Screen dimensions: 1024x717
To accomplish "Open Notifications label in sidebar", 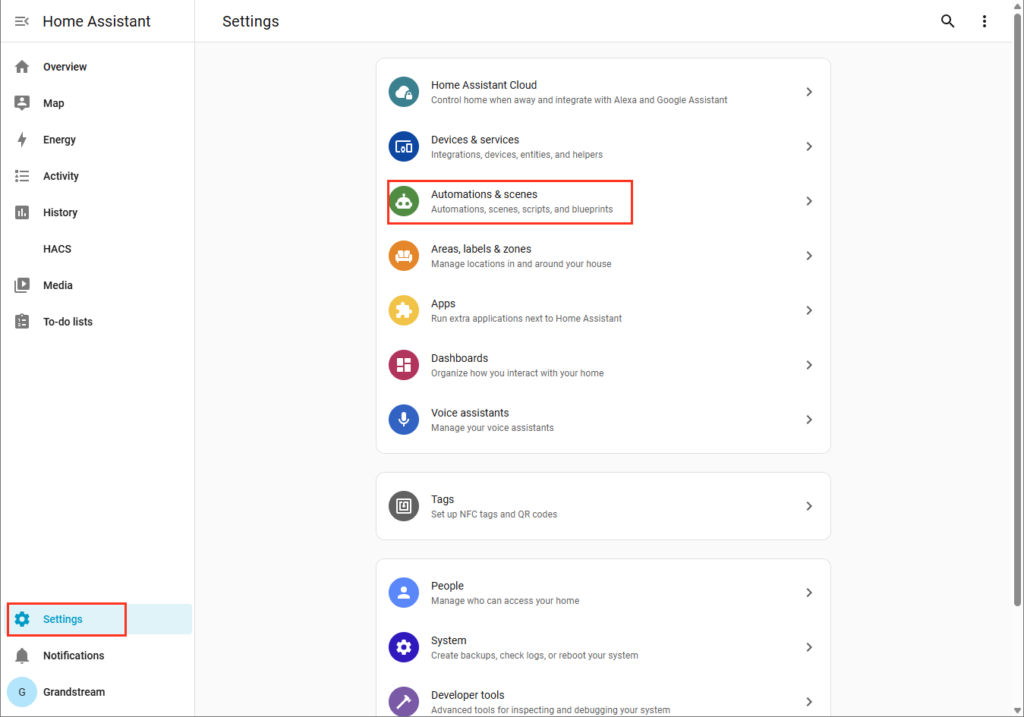I will 74,656.
